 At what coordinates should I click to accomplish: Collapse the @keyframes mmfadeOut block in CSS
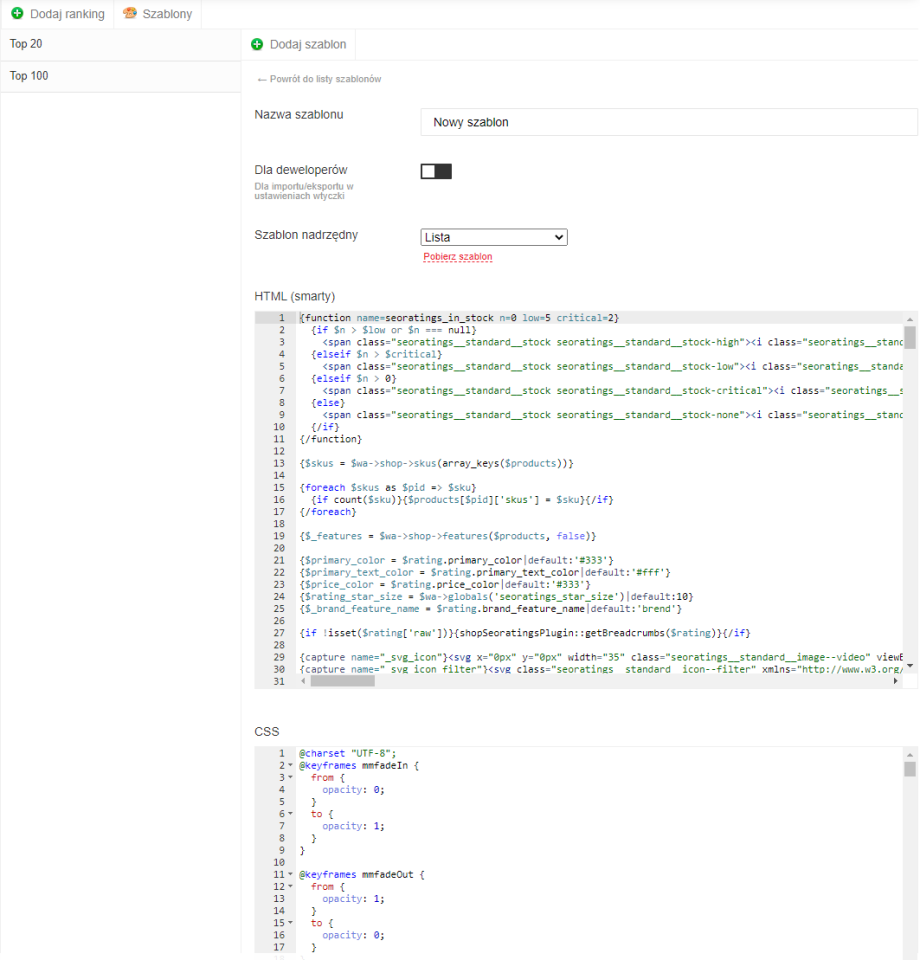pyautogui.click(x=290, y=874)
